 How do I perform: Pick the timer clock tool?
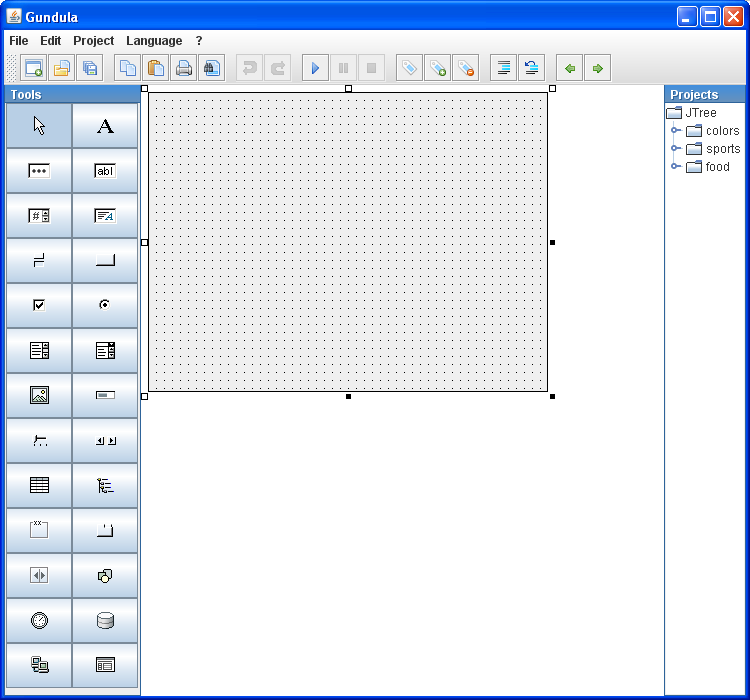[x=39, y=620]
